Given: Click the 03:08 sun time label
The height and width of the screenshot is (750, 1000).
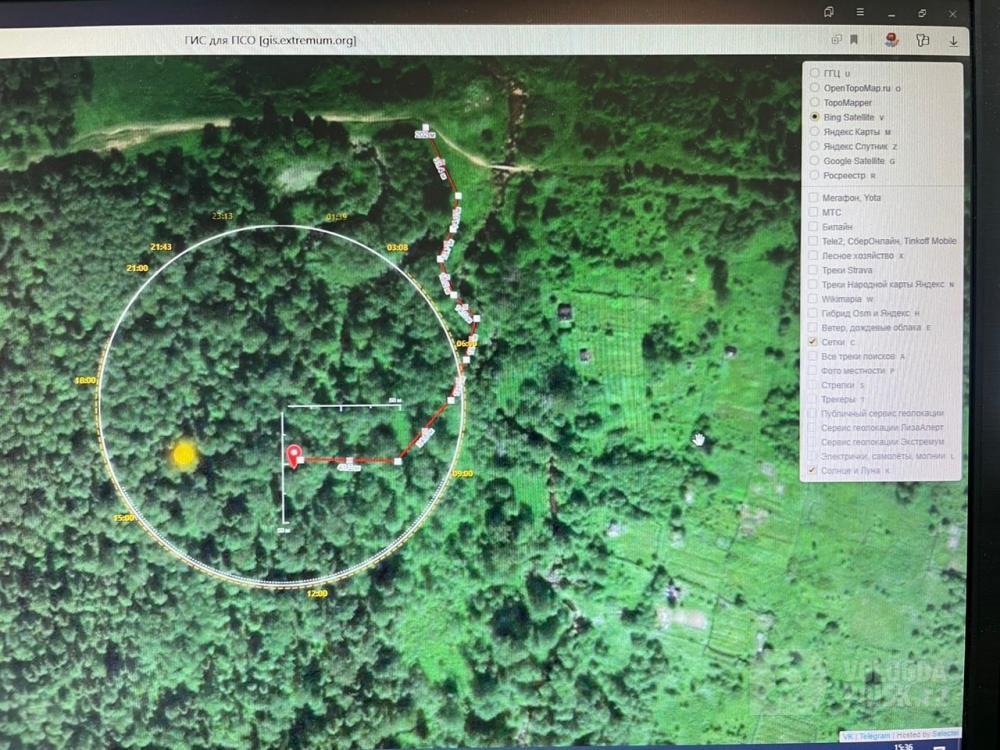Looking at the screenshot, I should pyautogui.click(x=397, y=247).
